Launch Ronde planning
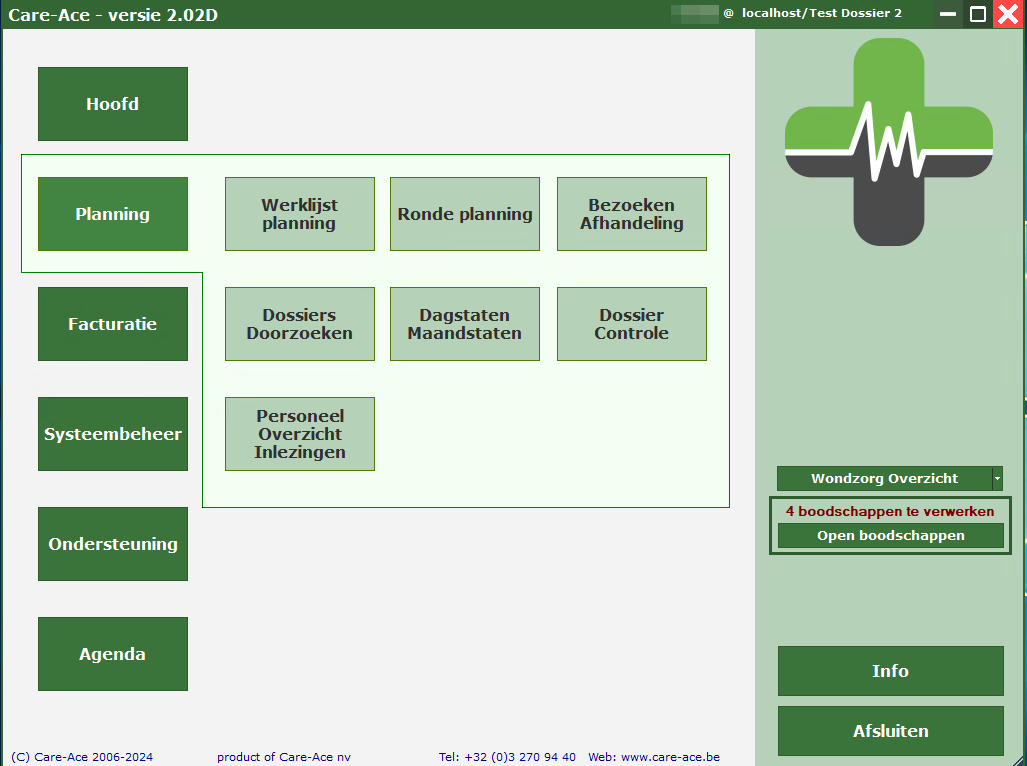Viewport: 1027px width, 766px height. point(465,214)
